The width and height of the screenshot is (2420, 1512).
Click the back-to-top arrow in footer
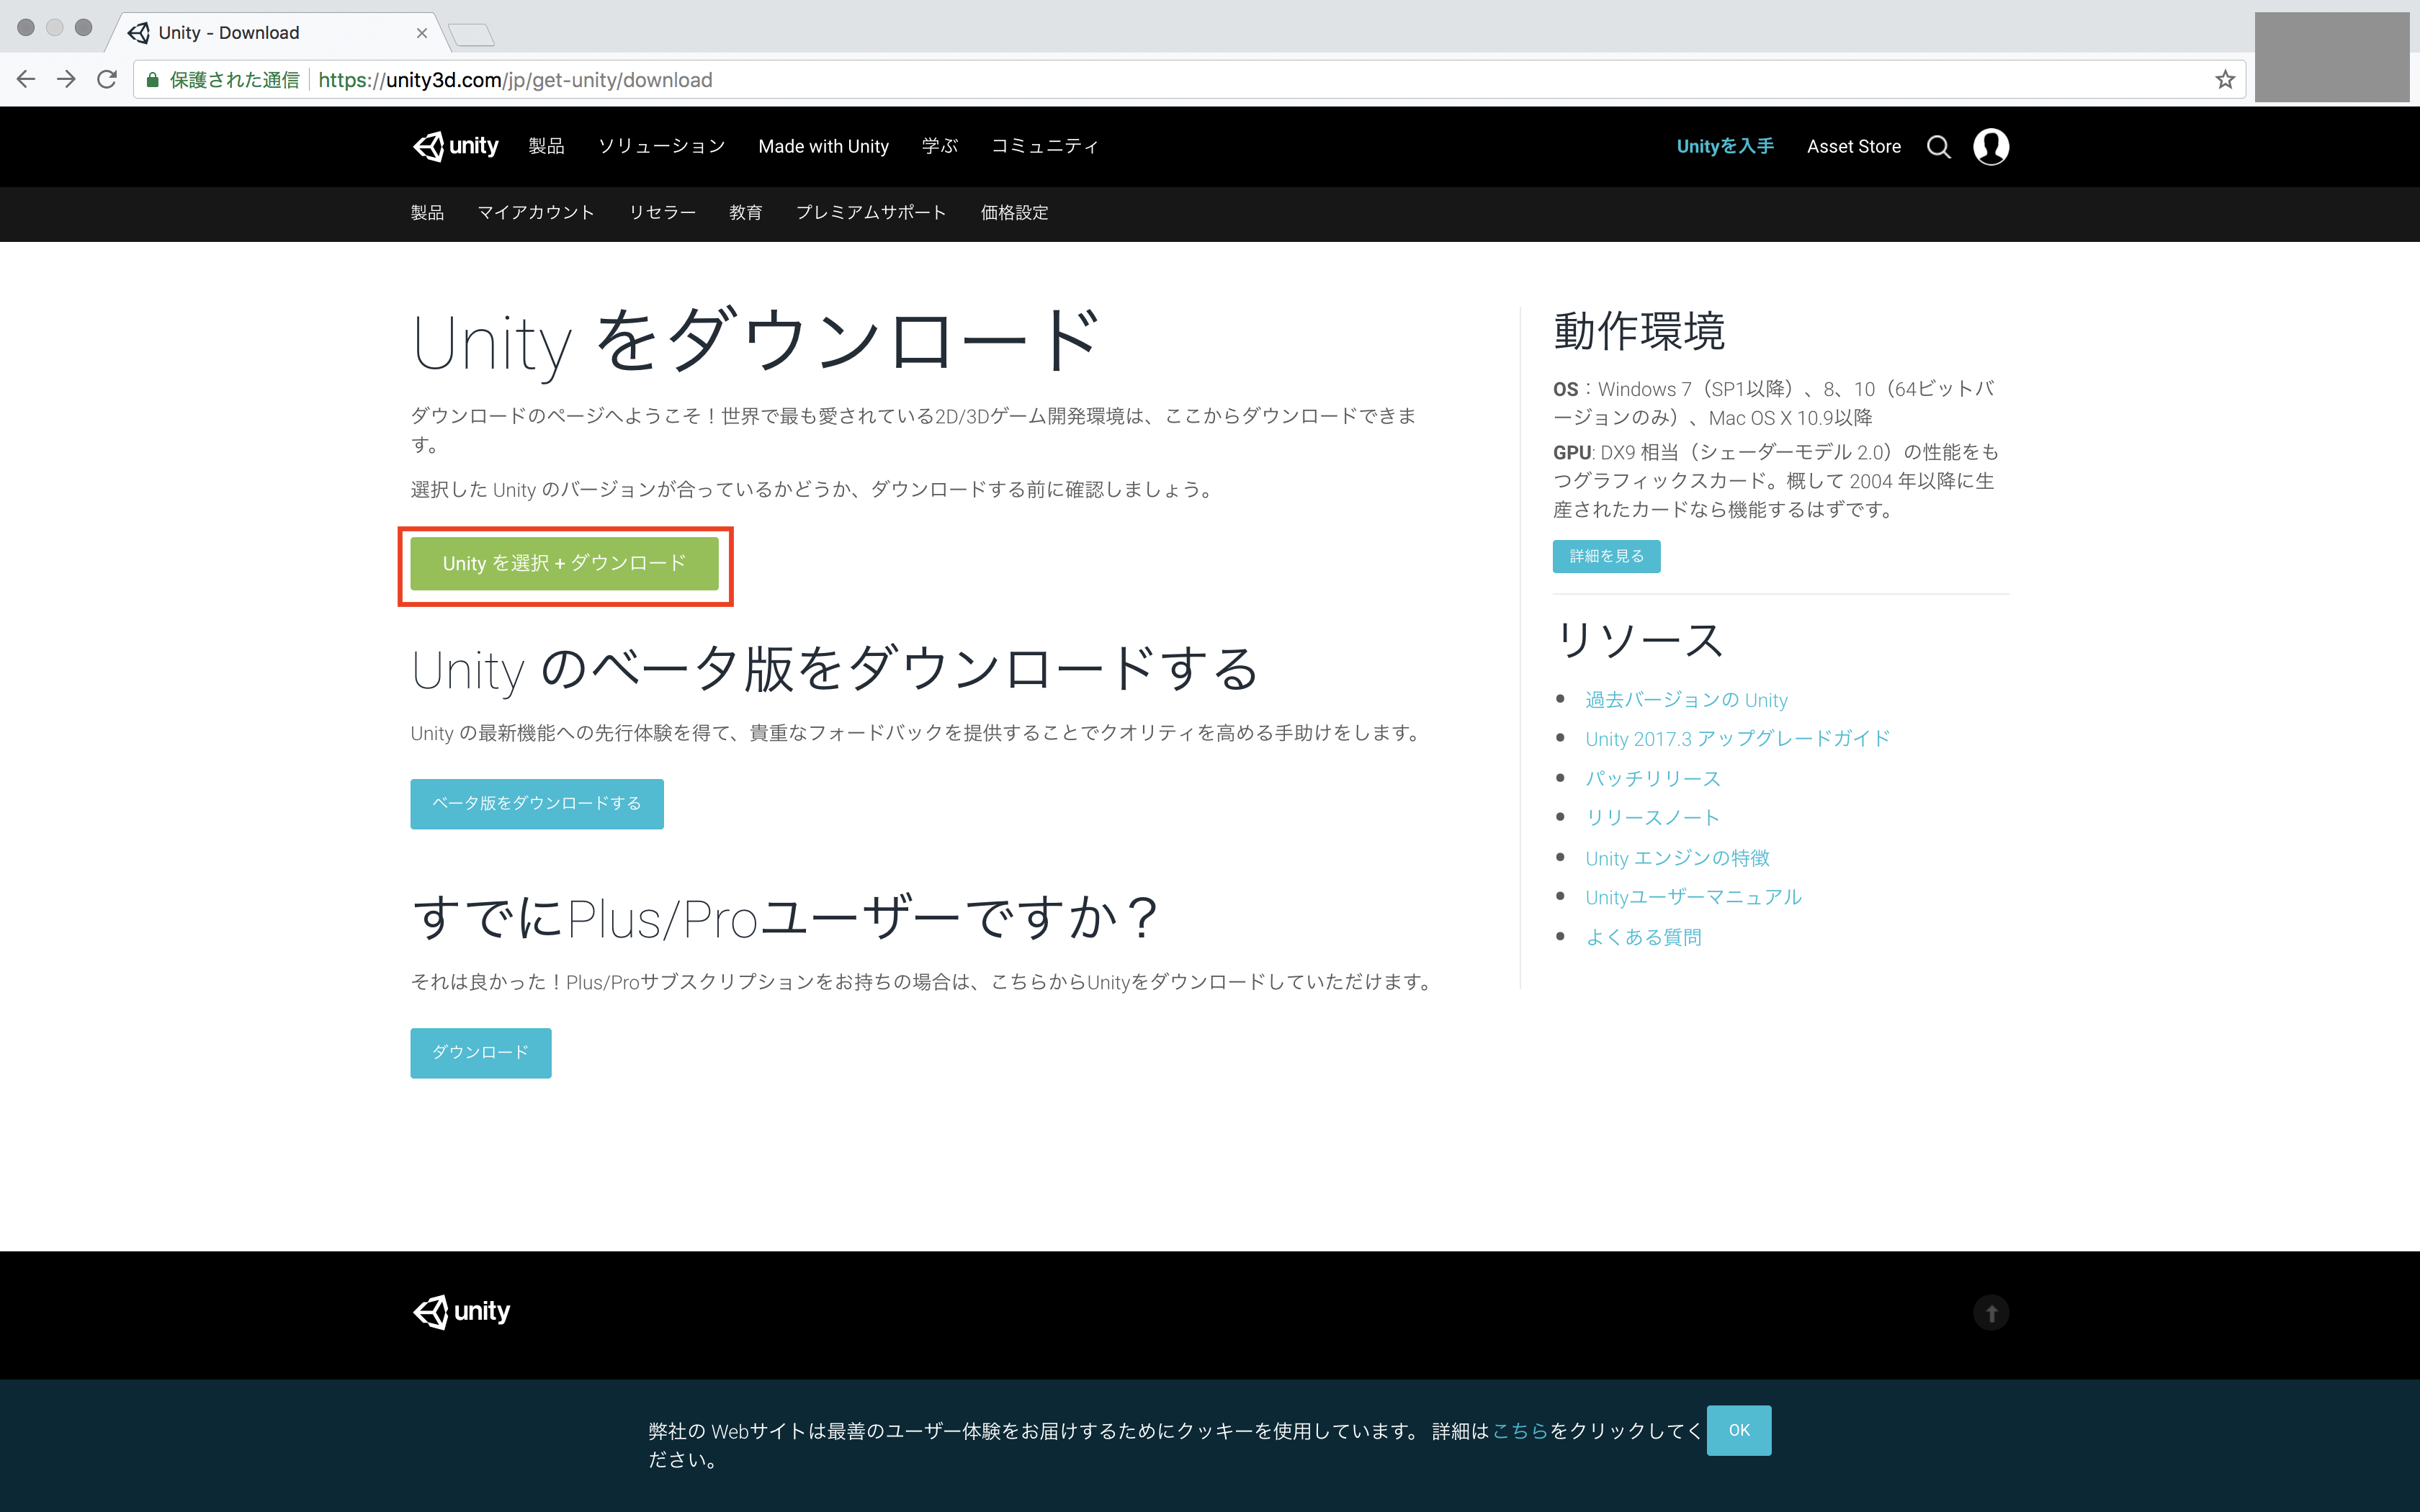click(1991, 1312)
